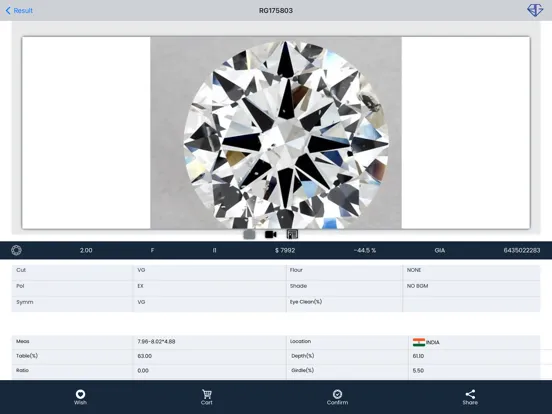Select the Depth(%) value 61.10
Image resolution: width=552 pixels, height=414 pixels.
(x=419, y=356)
